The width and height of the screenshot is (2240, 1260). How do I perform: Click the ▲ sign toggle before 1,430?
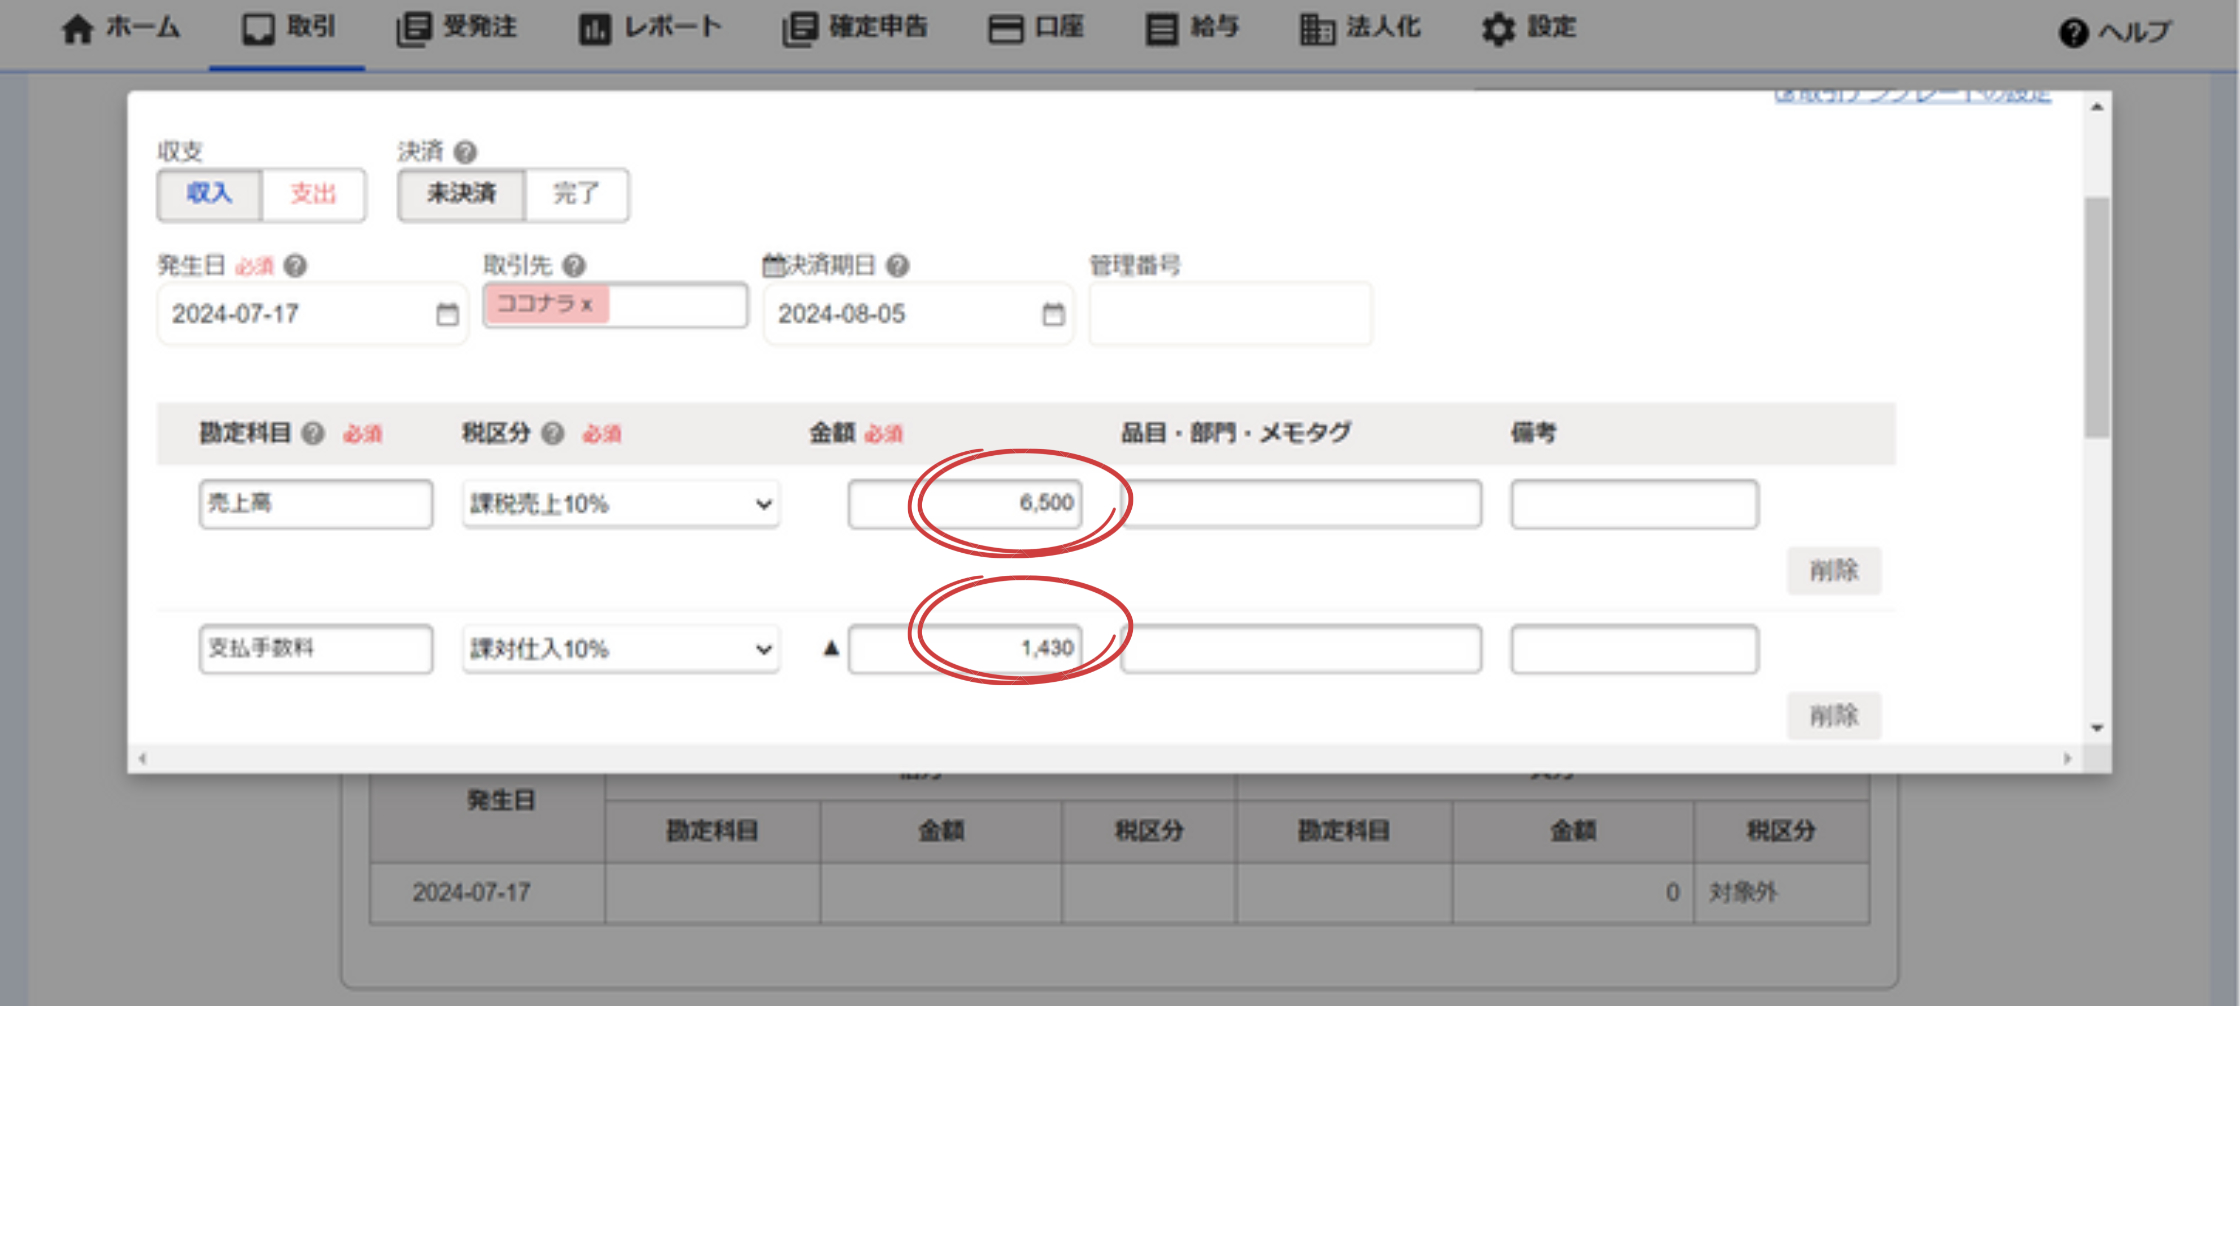click(x=831, y=648)
